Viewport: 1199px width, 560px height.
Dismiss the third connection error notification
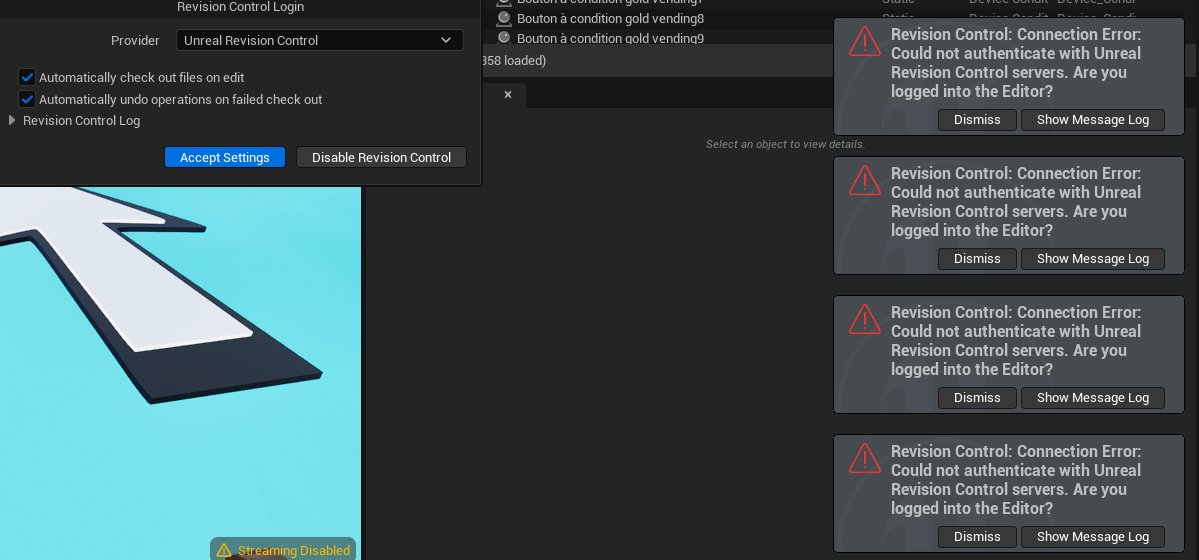point(977,398)
